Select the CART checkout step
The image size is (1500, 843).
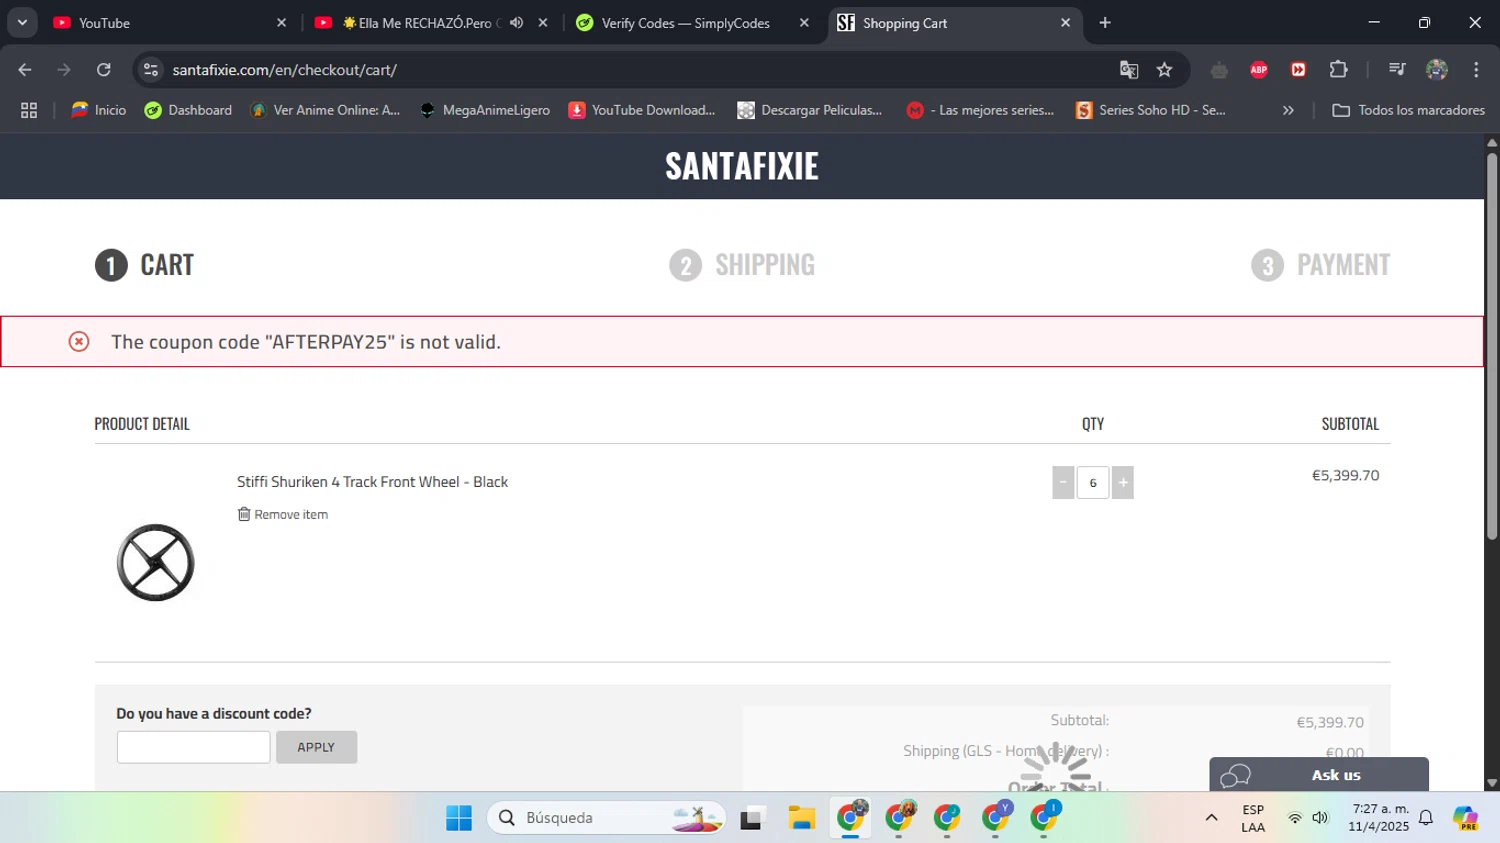(x=145, y=265)
